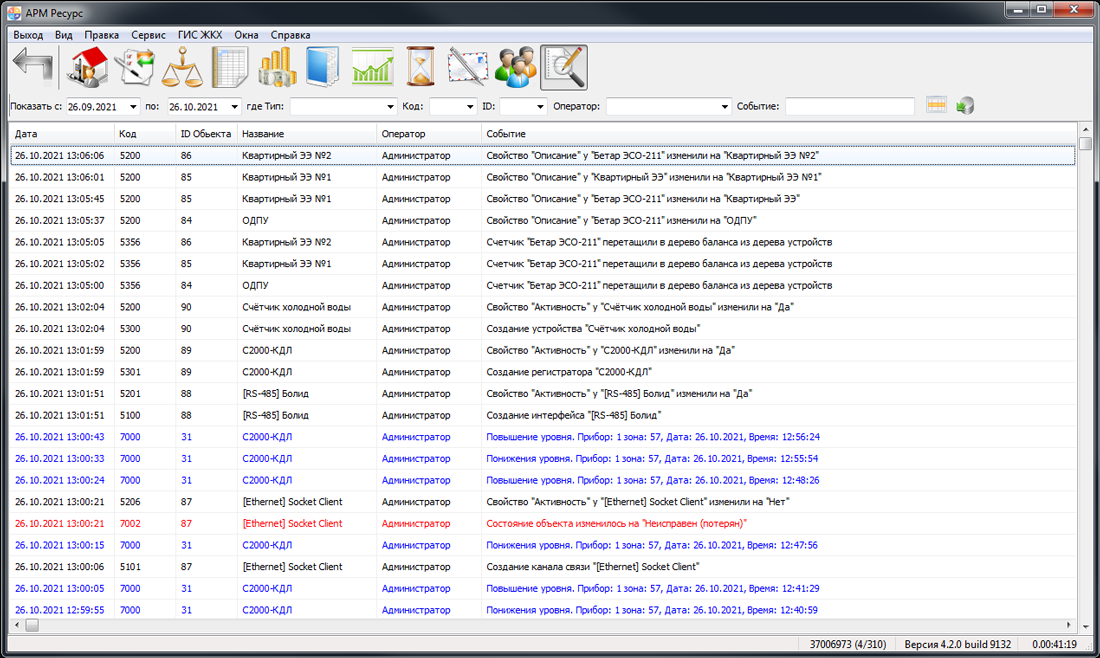1100x658 pixels.
Task: Expand the 'Код' filter dropdown
Action: coord(467,107)
